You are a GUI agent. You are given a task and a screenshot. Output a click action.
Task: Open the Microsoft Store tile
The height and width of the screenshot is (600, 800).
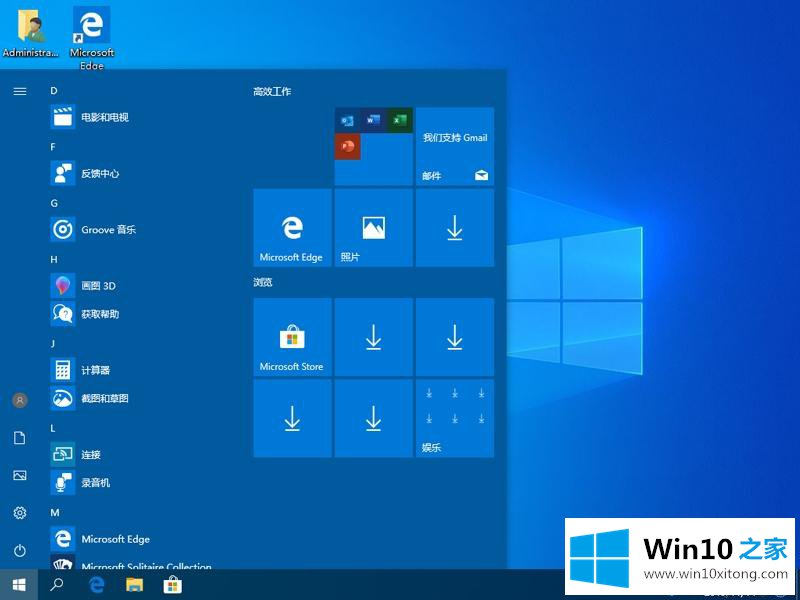click(292, 337)
